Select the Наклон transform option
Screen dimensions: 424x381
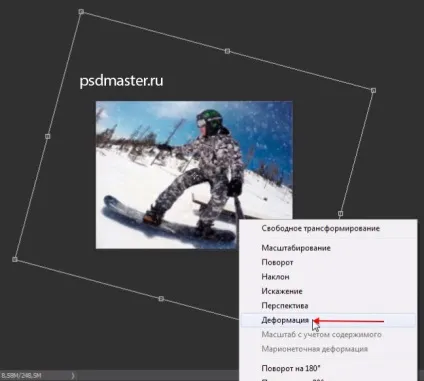(328, 277)
